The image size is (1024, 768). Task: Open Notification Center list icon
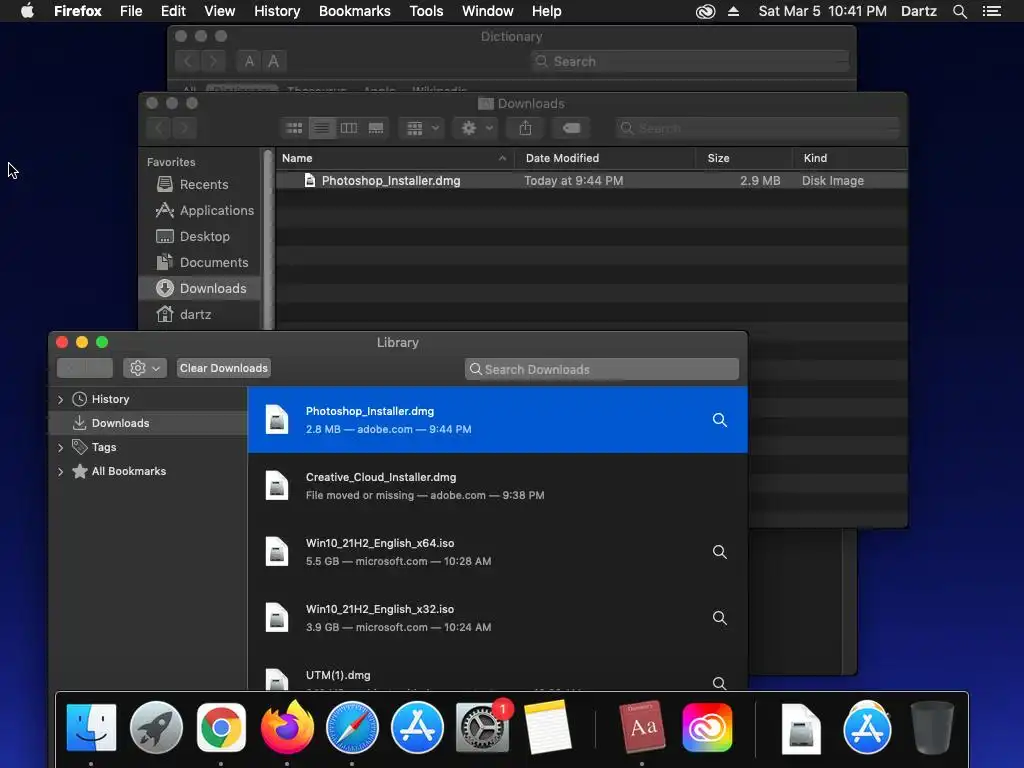[x=992, y=11]
